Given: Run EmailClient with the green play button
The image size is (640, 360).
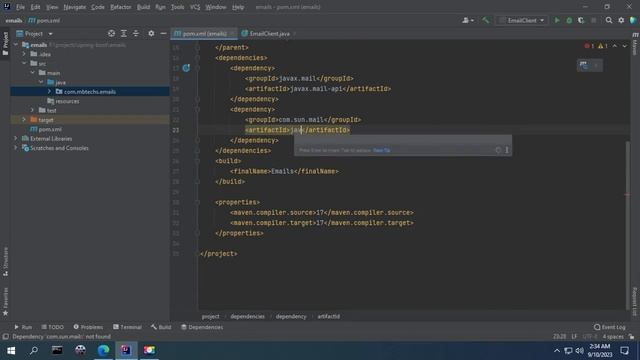Looking at the screenshot, I should (557, 20).
